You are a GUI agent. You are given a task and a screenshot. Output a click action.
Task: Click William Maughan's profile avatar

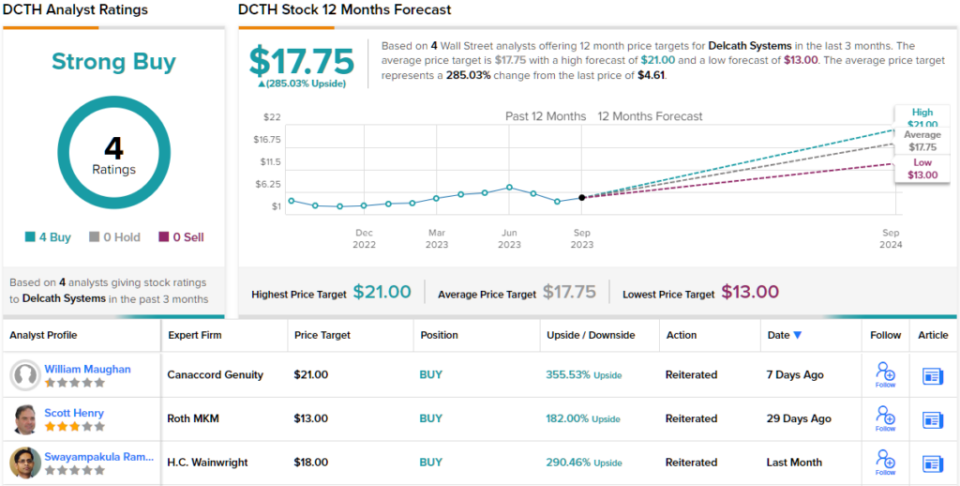pyautogui.click(x=25, y=375)
